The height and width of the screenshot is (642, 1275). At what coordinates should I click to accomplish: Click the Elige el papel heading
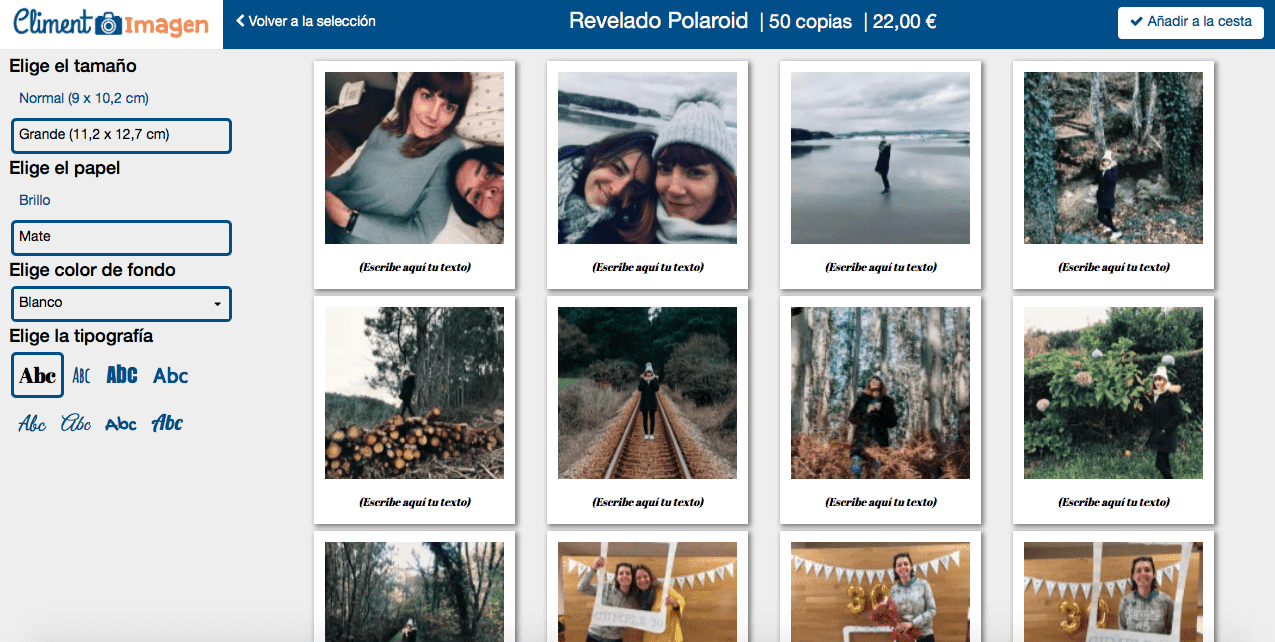65,168
